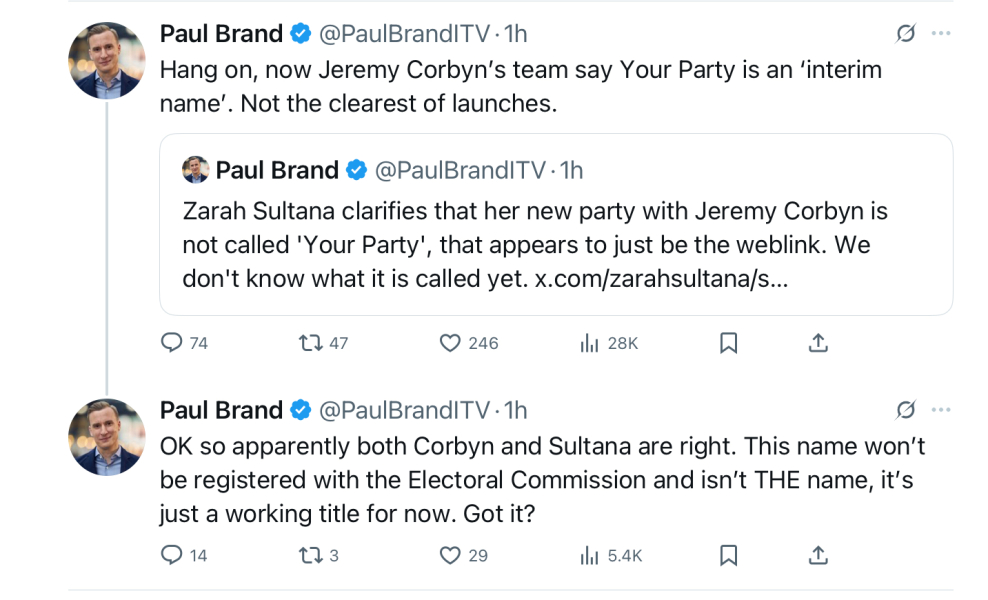988x600 pixels.
Task: Bookmark the top tweet
Action: (728, 342)
